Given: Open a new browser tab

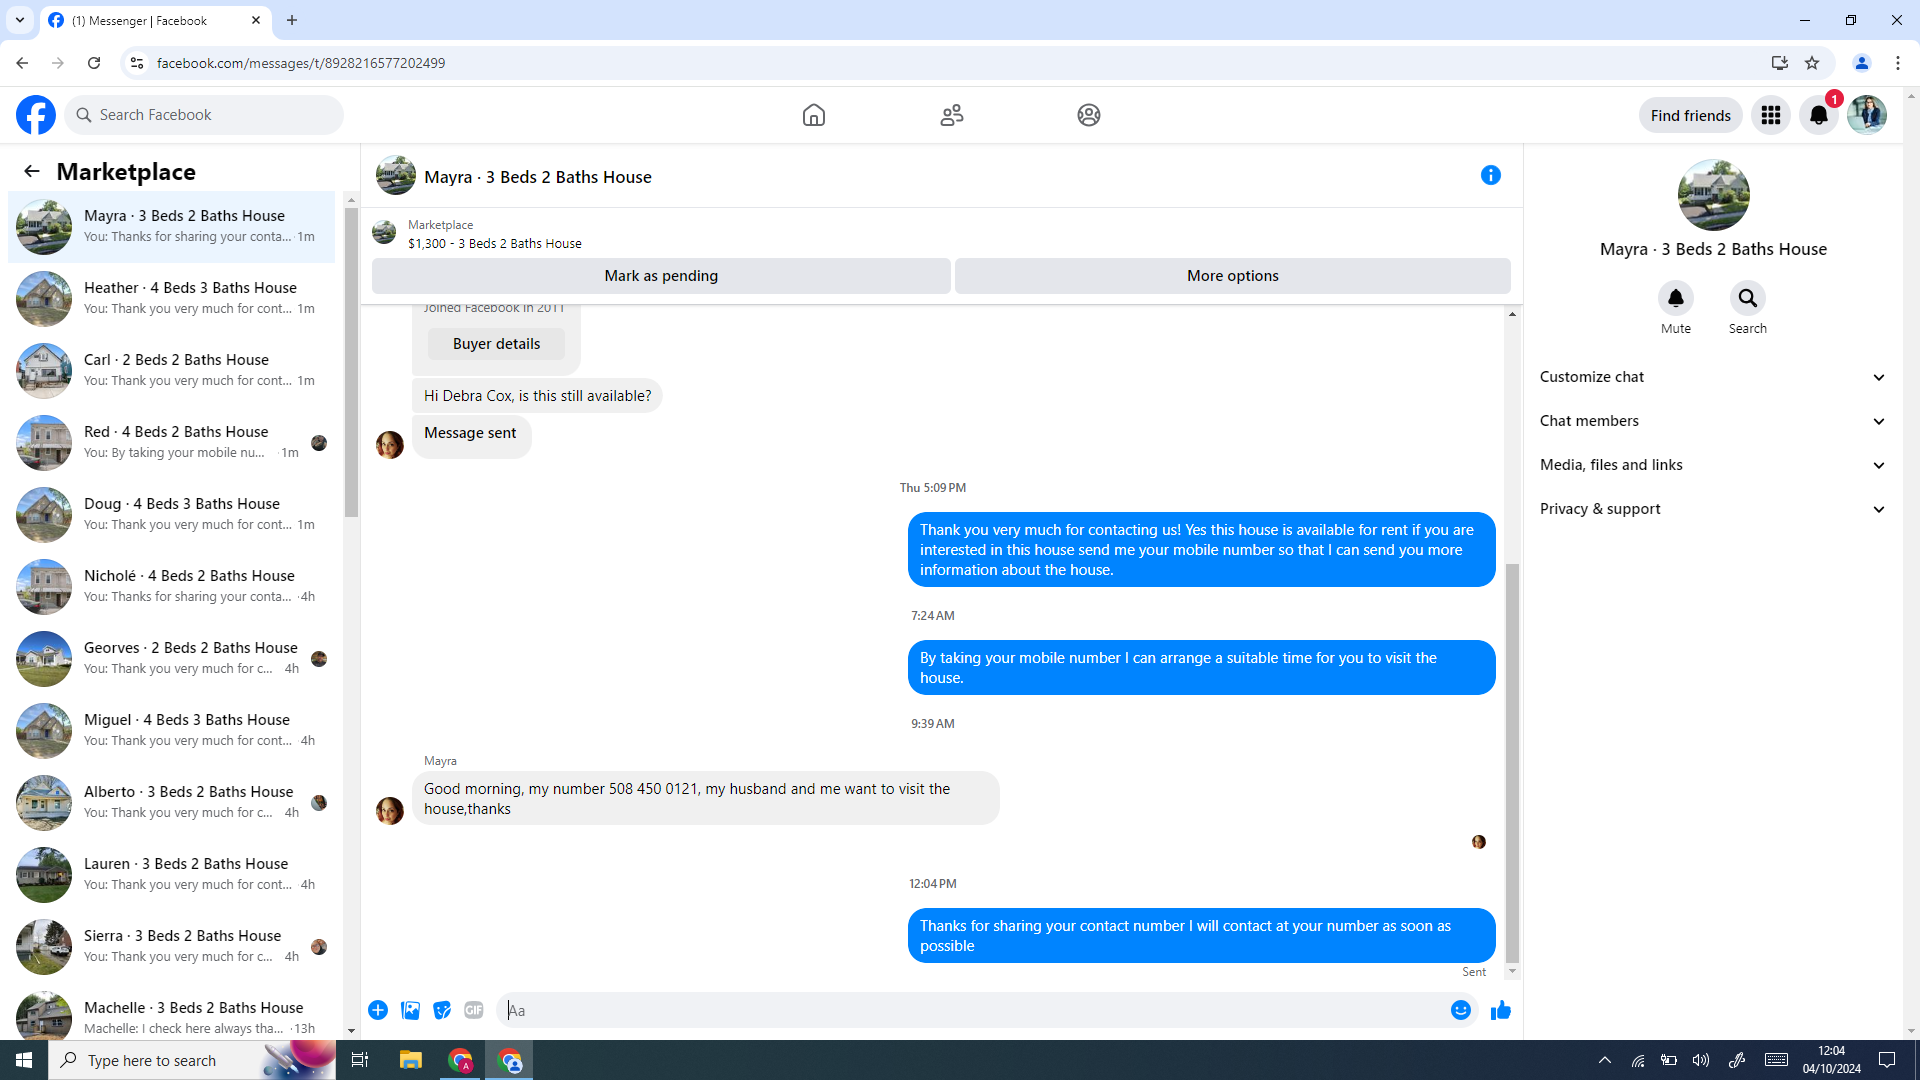Looking at the screenshot, I should pyautogui.click(x=292, y=20).
